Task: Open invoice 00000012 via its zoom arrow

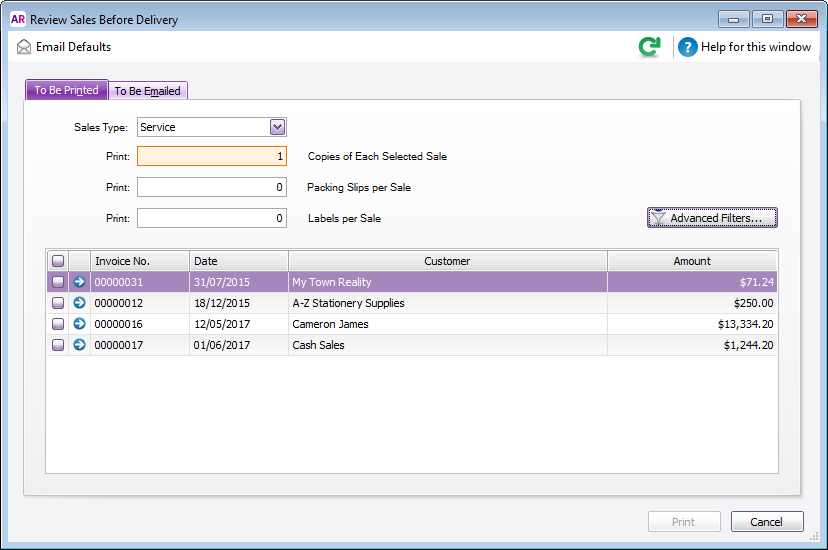Action: tap(79, 303)
